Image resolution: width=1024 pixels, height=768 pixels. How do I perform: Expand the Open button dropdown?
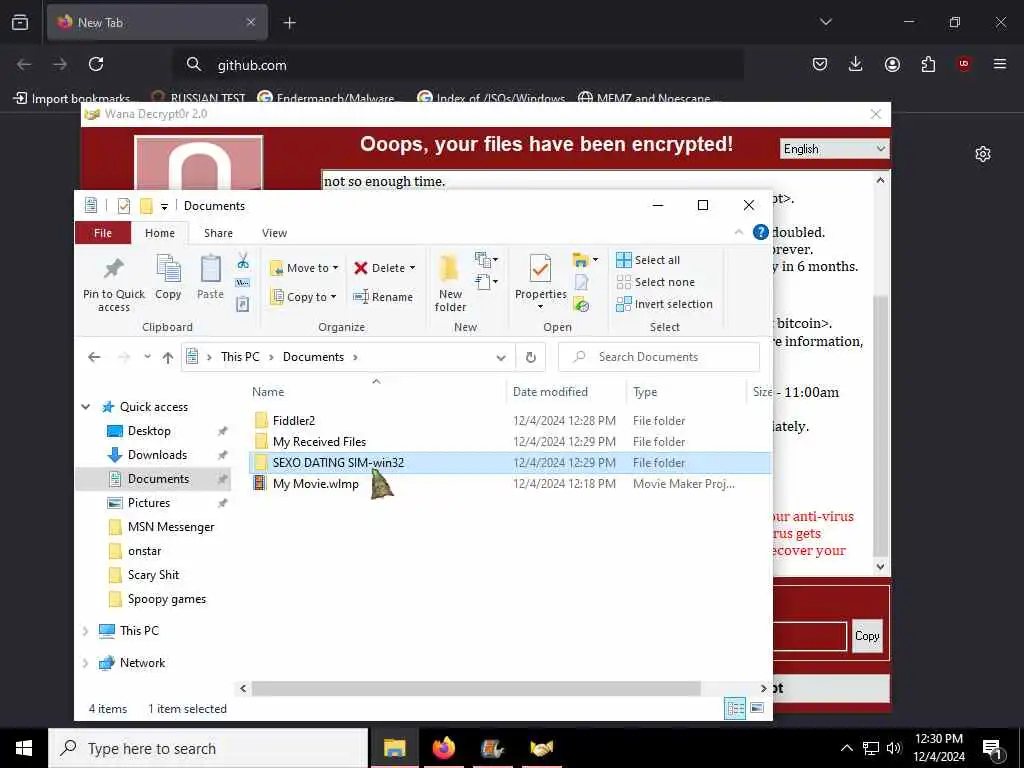coord(585,260)
